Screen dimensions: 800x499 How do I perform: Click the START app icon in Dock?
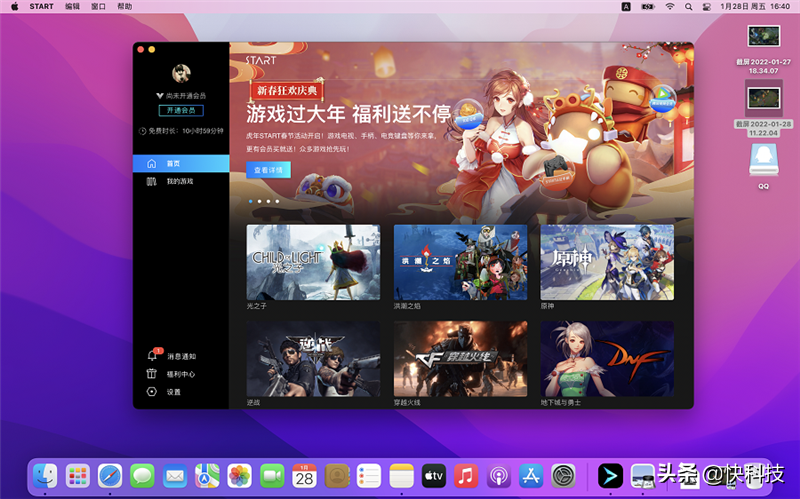coord(609,476)
